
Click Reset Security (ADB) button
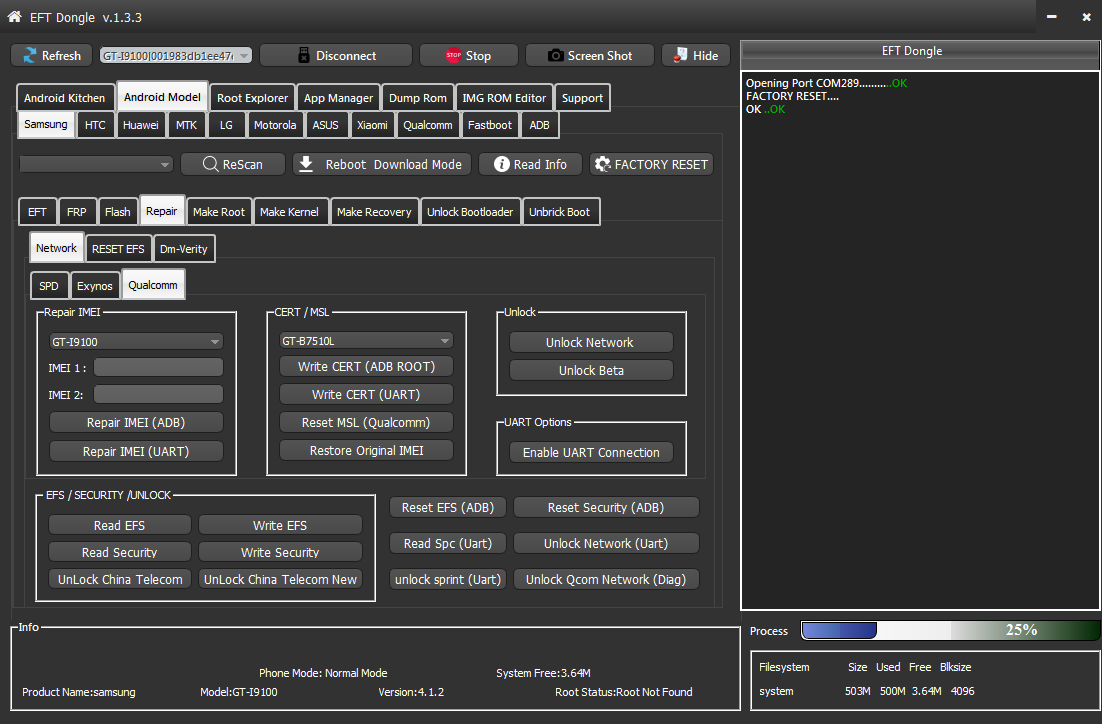coord(607,508)
